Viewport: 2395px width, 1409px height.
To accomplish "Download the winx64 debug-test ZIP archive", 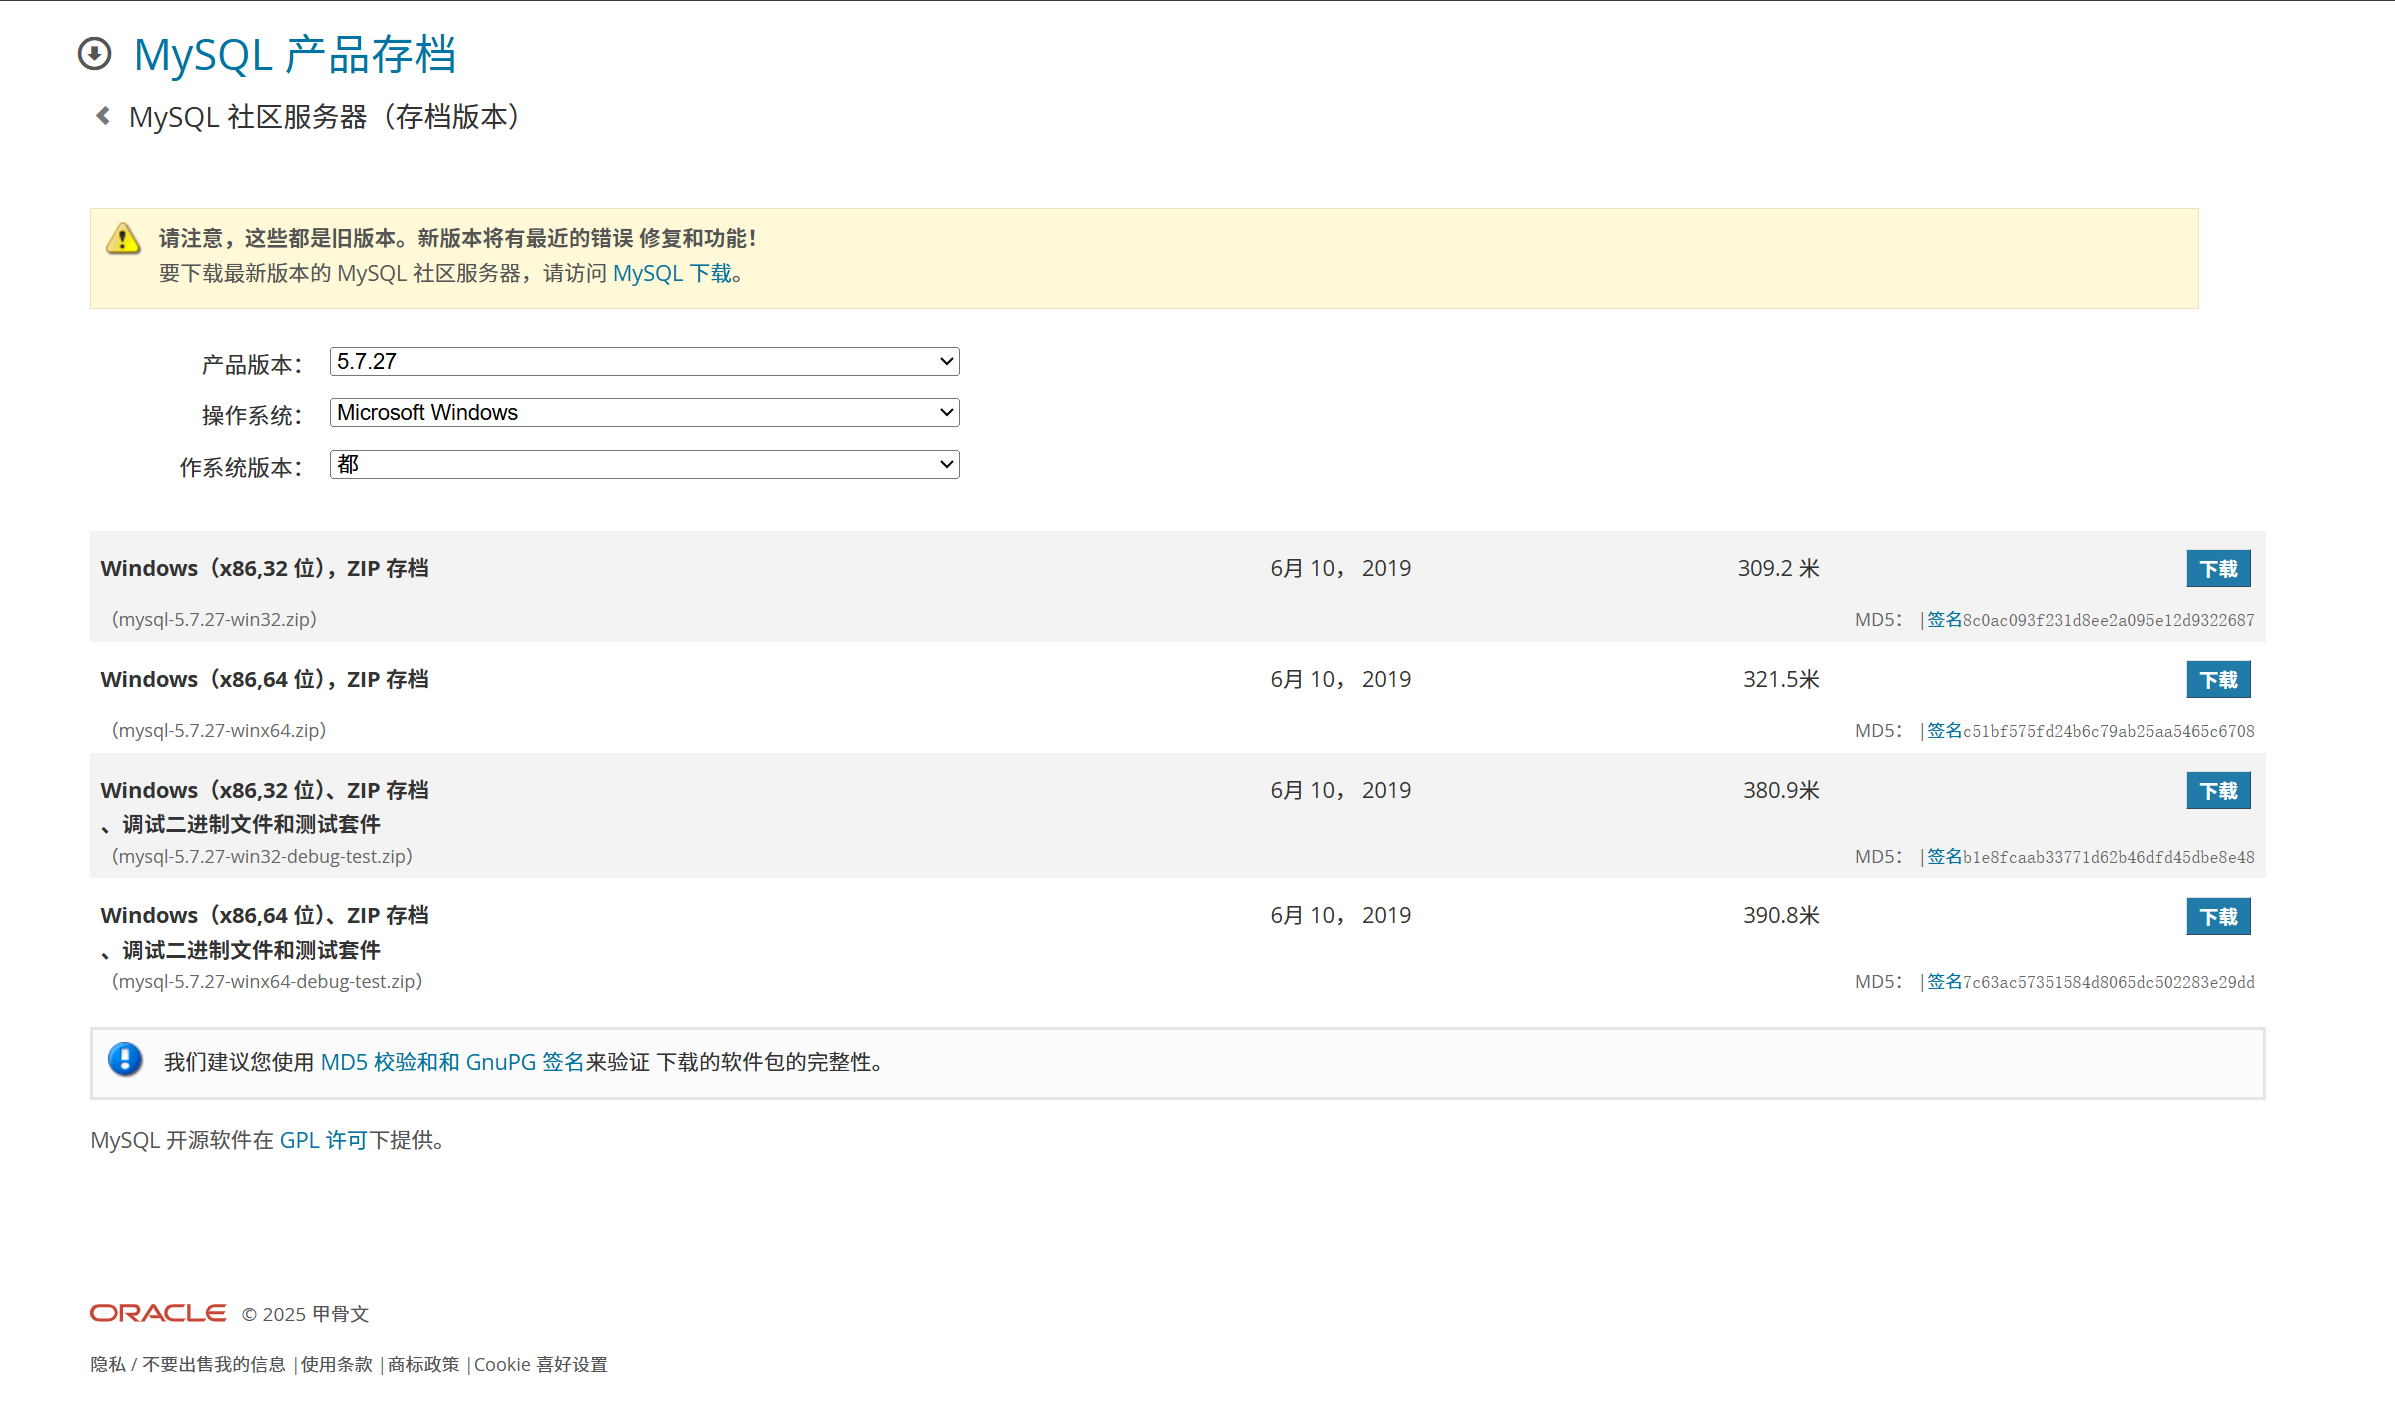I will click(x=2217, y=917).
